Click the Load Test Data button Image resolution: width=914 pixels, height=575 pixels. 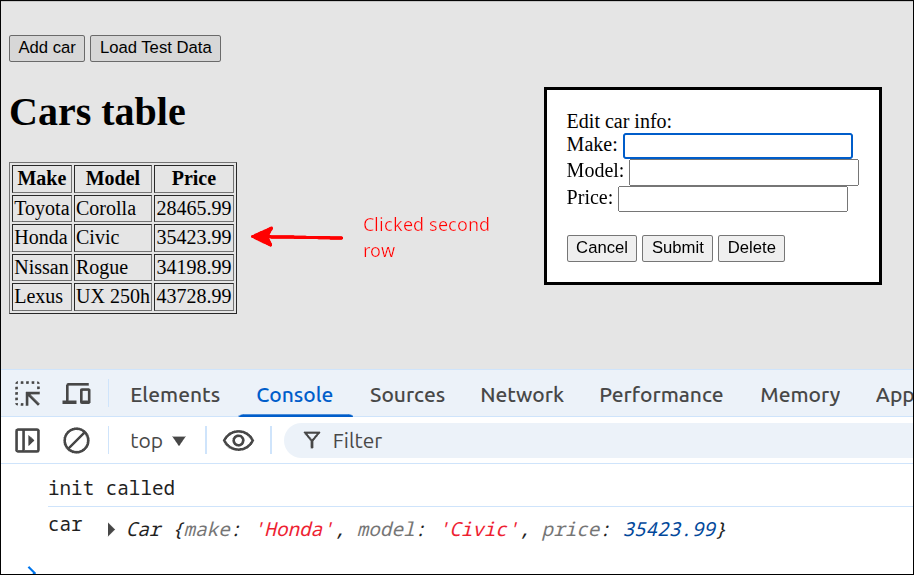(155, 48)
